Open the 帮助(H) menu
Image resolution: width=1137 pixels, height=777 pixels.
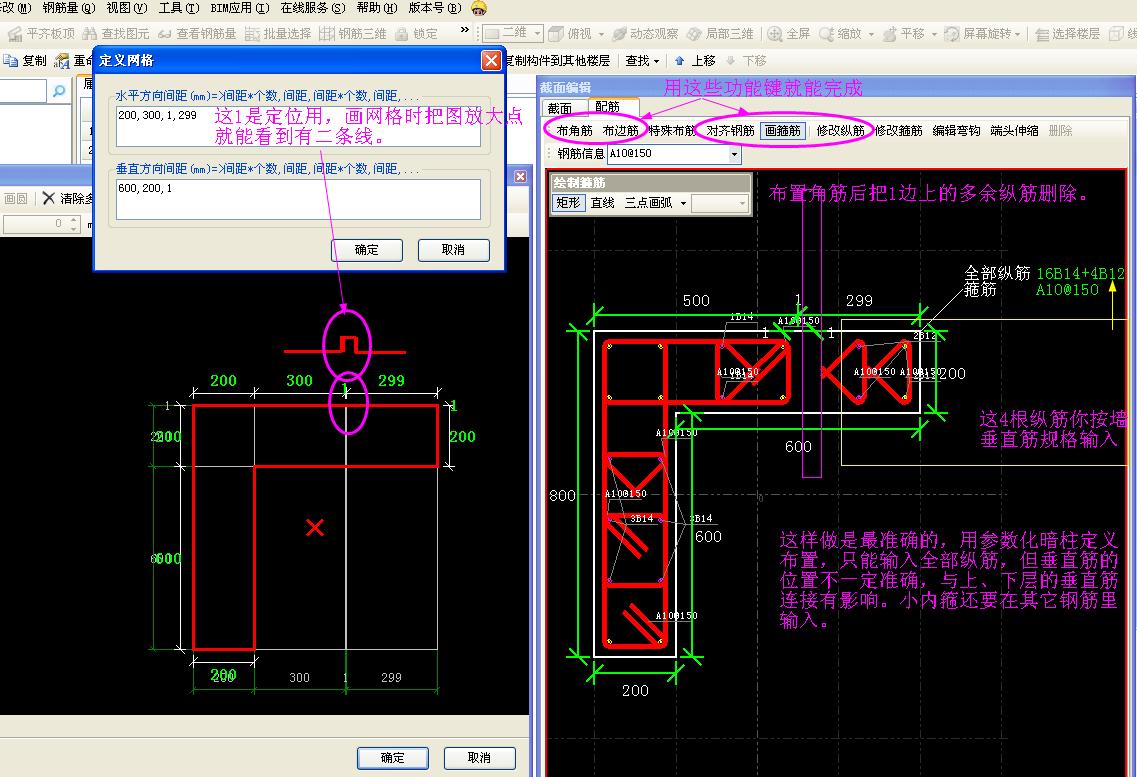click(377, 8)
